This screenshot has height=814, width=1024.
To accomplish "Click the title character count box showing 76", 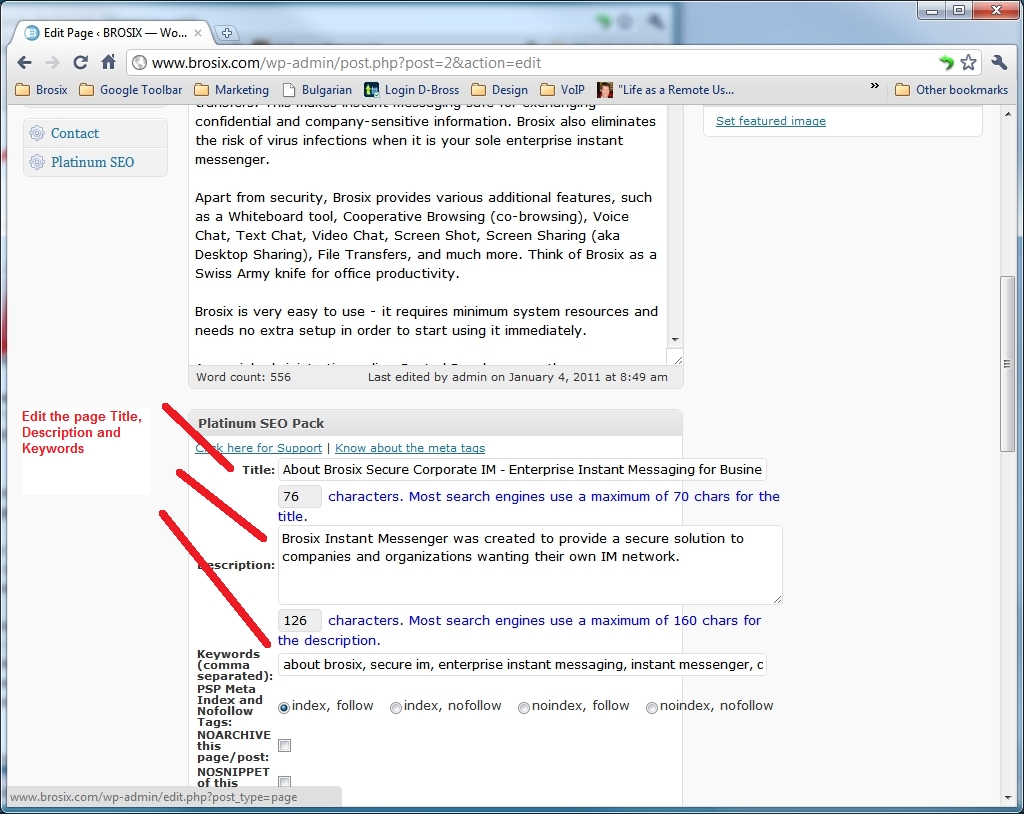I will 300,497.
